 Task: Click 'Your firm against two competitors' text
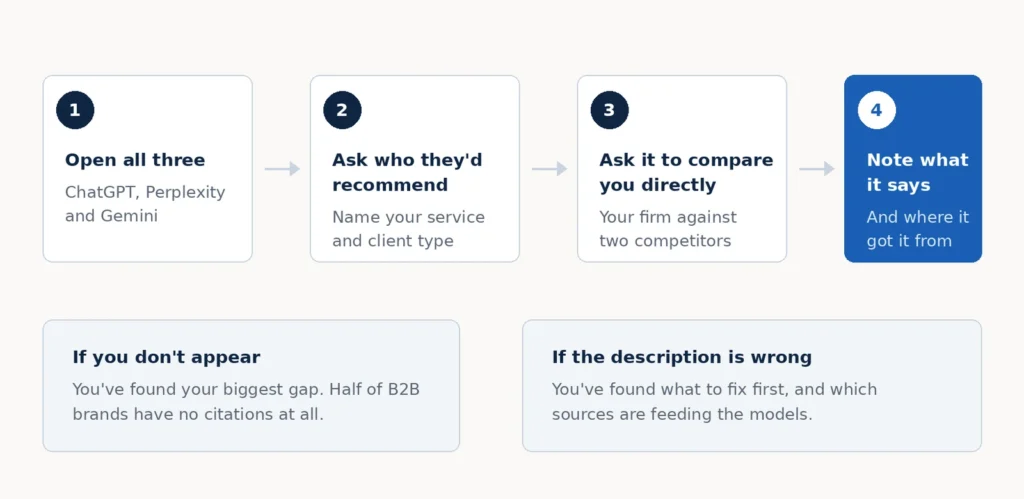(x=667, y=229)
